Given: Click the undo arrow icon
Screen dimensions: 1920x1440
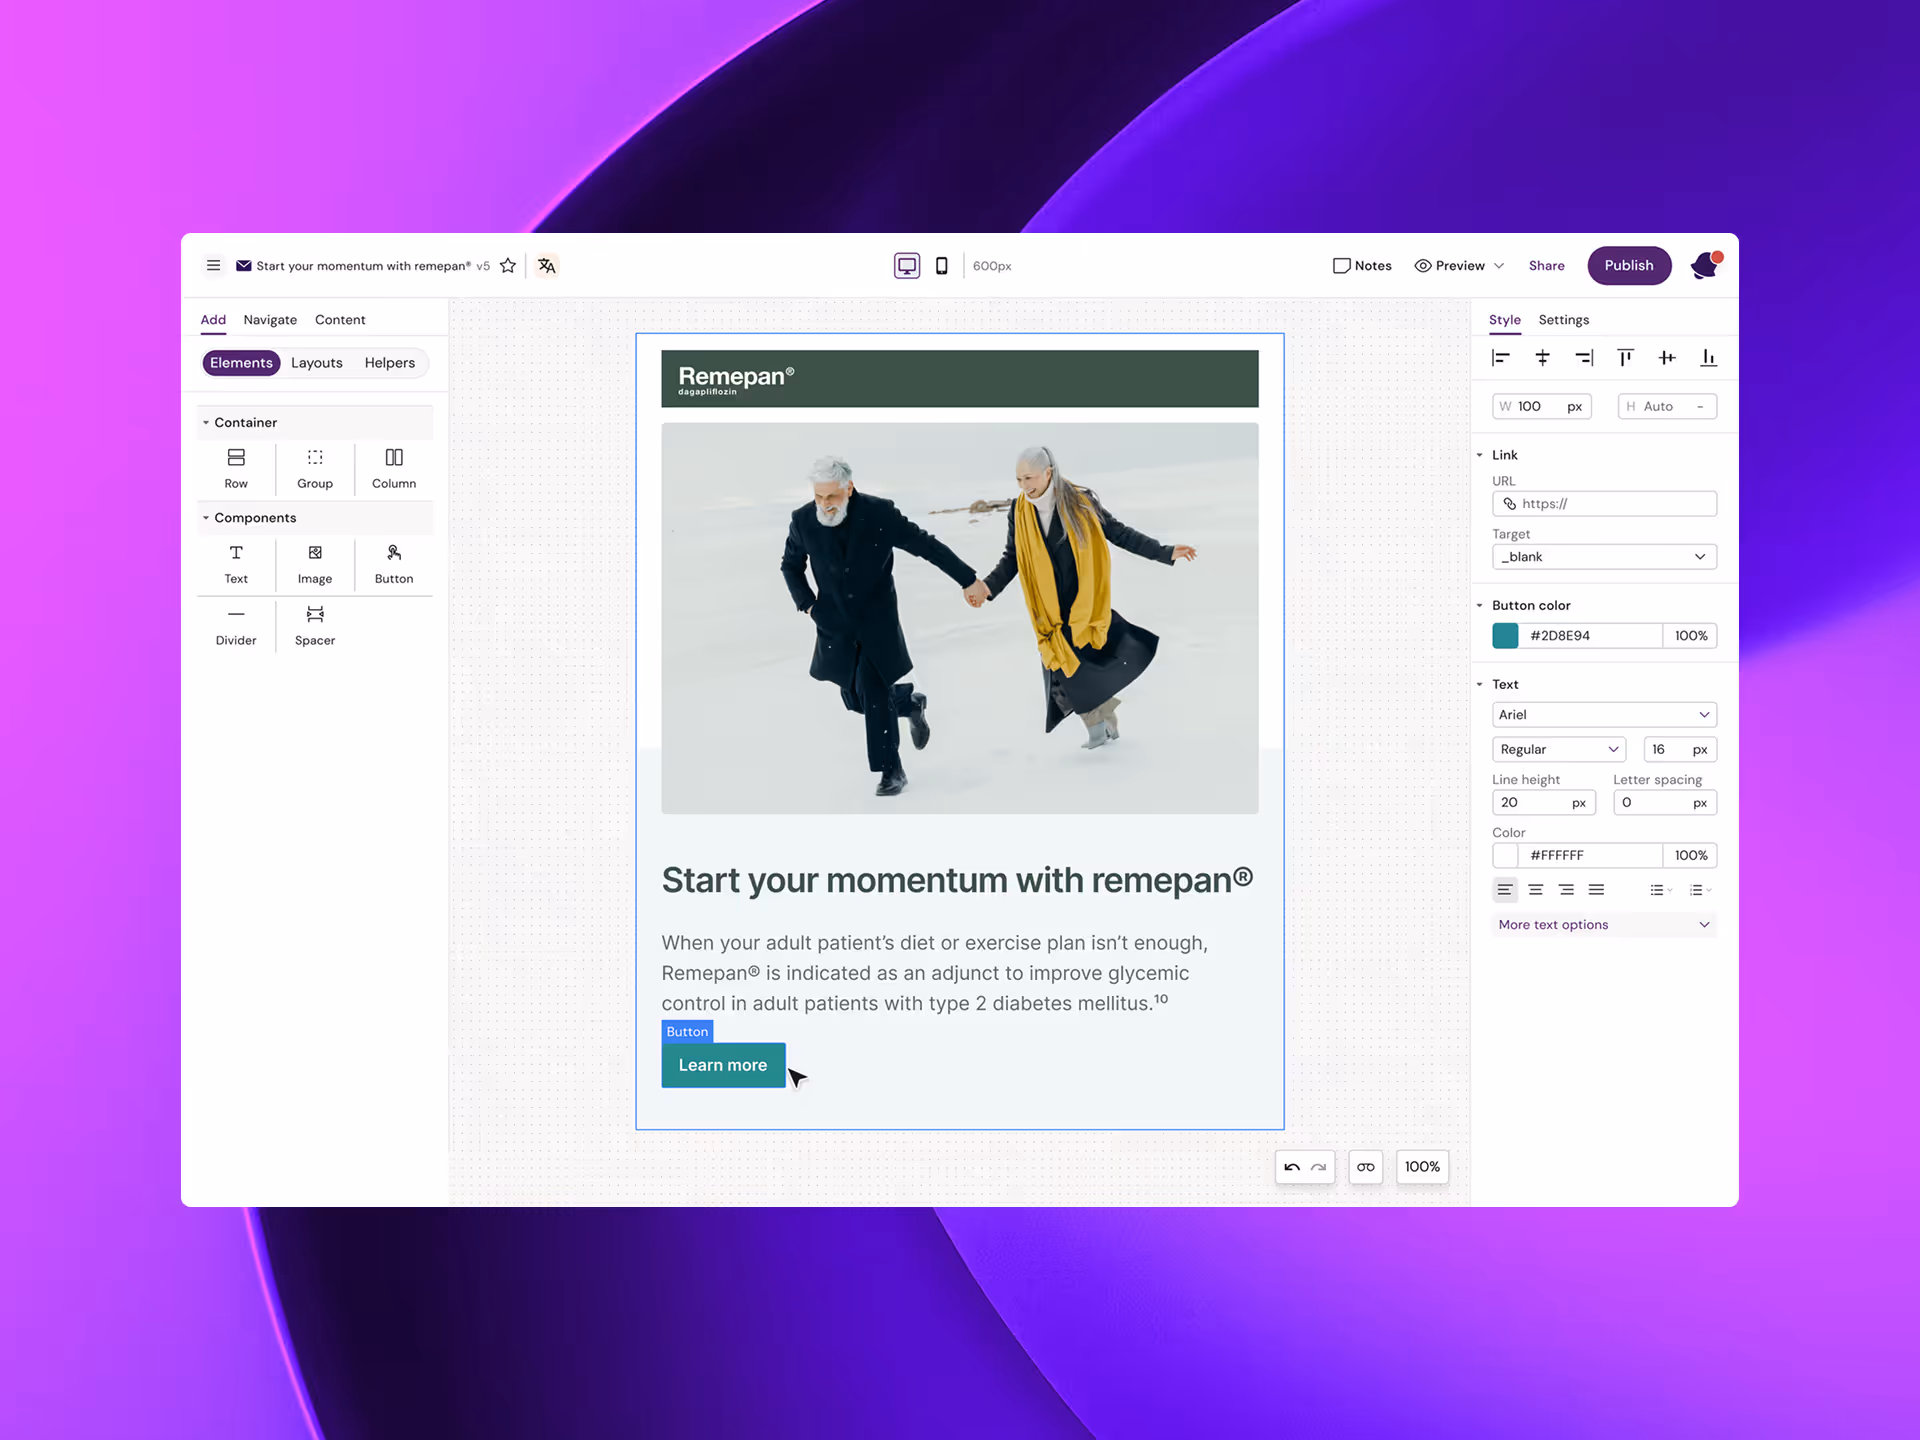Looking at the screenshot, I should tap(1291, 1167).
